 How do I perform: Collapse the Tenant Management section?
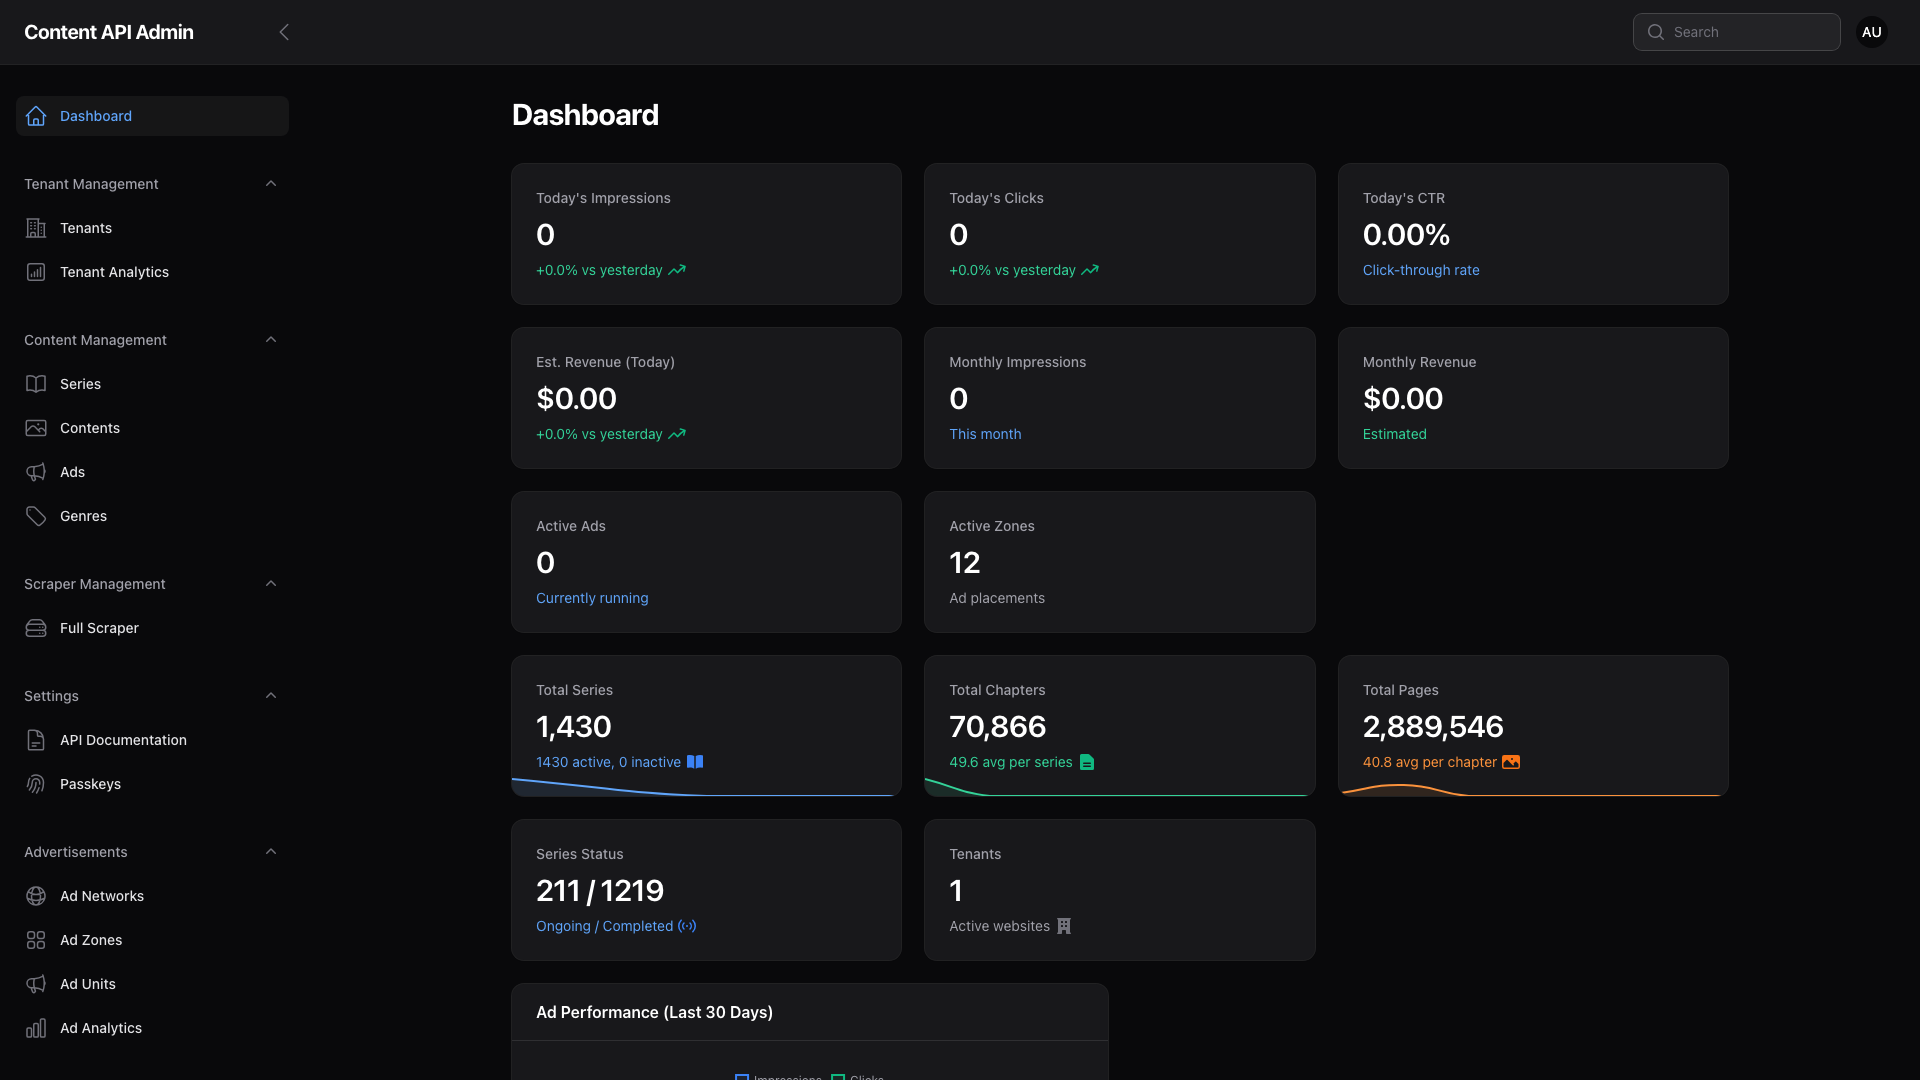click(271, 184)
